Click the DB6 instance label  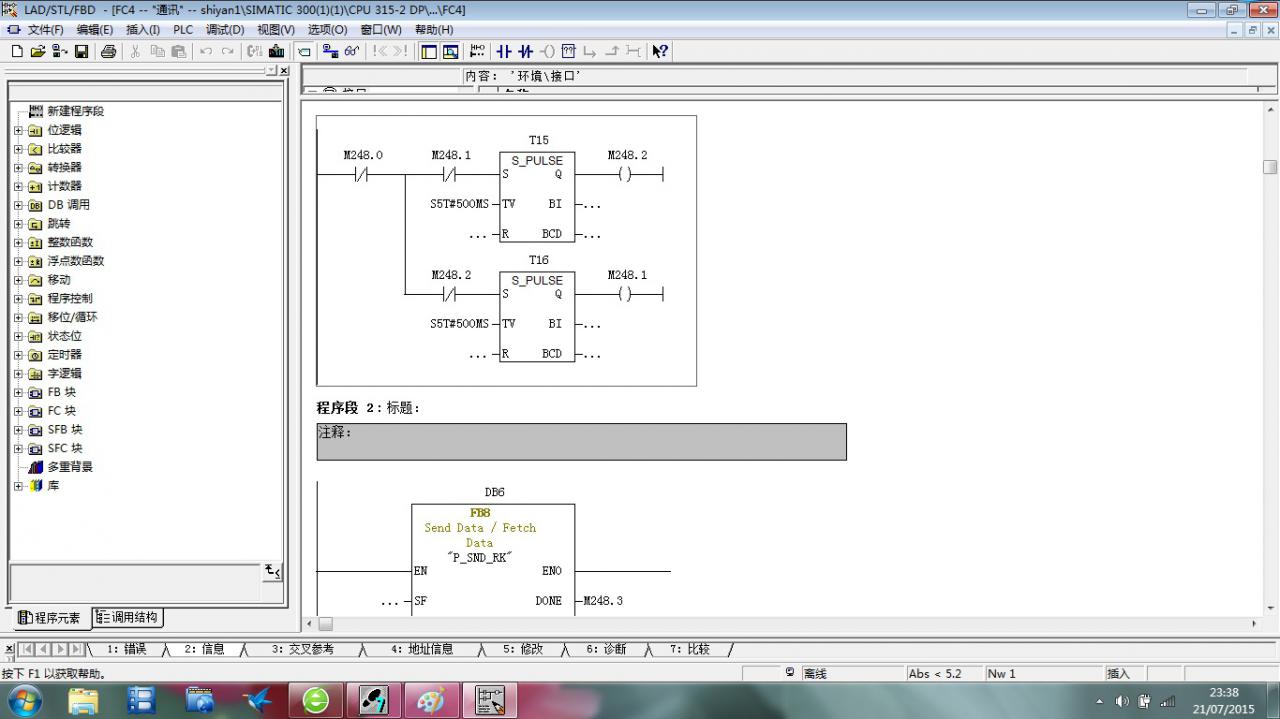[x=494, y=492]
